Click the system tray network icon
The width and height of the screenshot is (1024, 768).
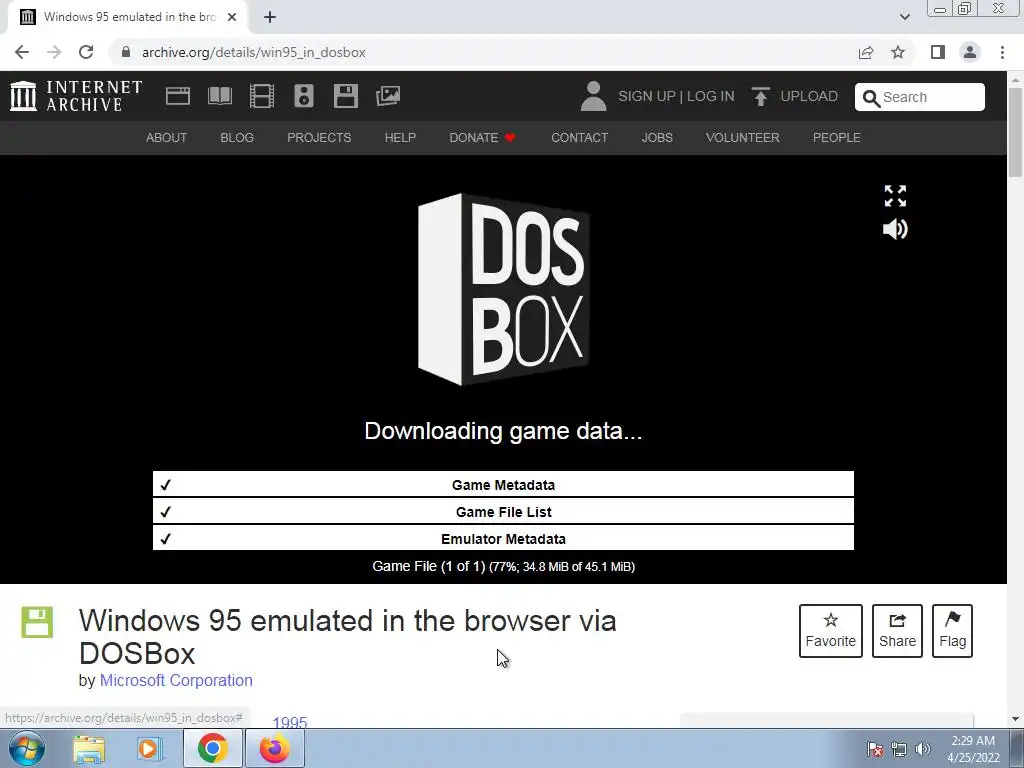899,749
